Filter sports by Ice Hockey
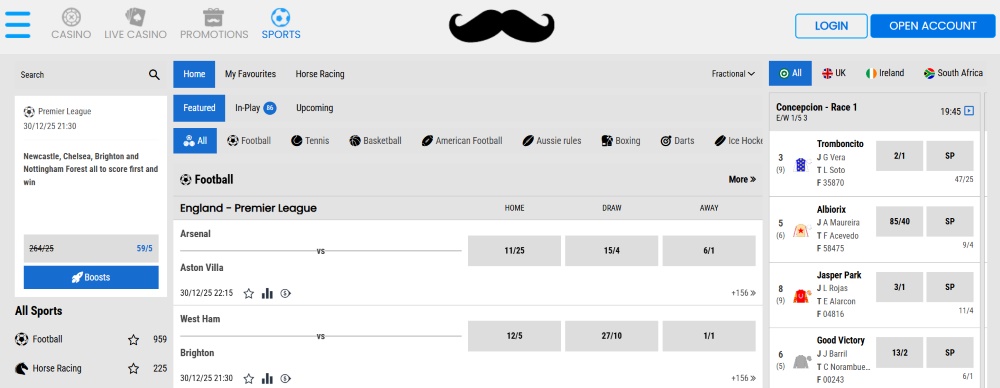Screen dimensions: 1000x388 738,140
